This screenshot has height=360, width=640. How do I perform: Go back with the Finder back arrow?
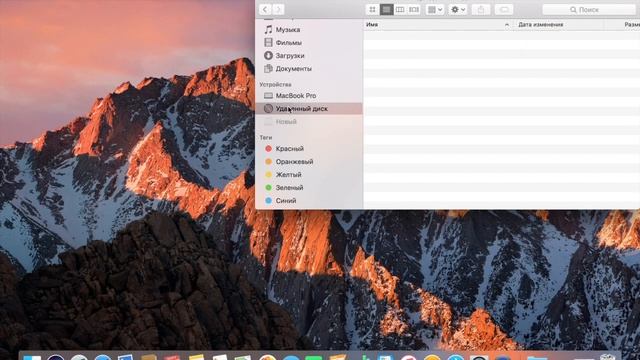click(265, 9)
